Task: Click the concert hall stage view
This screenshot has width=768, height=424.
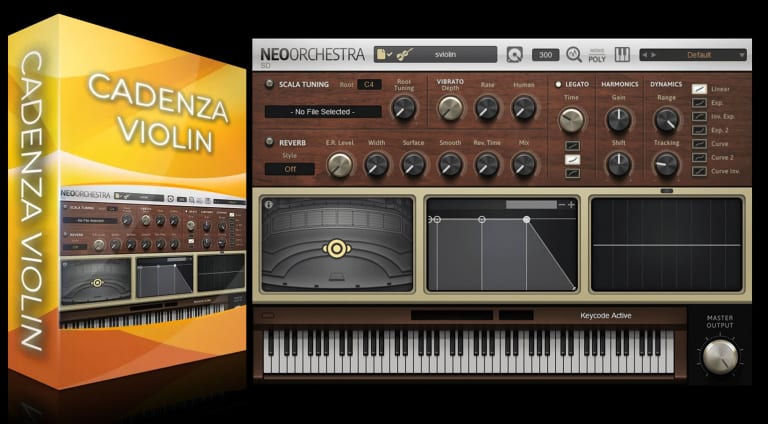Action: [337, 244]
